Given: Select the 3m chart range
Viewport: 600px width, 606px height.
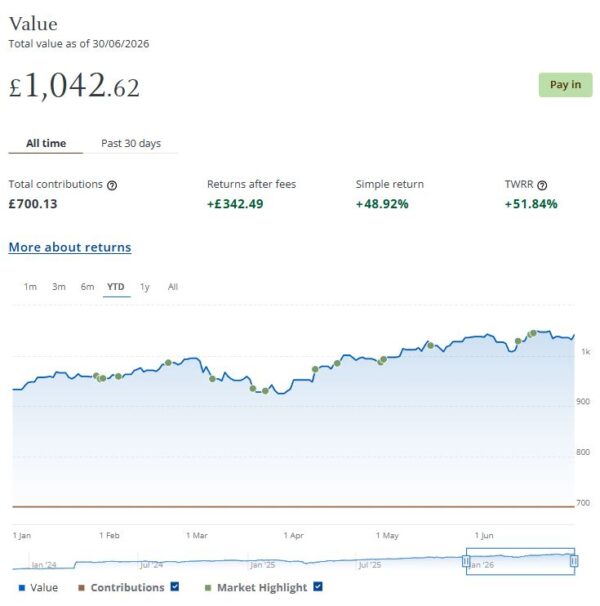Looking at the screenshot, I should (59, 287).
